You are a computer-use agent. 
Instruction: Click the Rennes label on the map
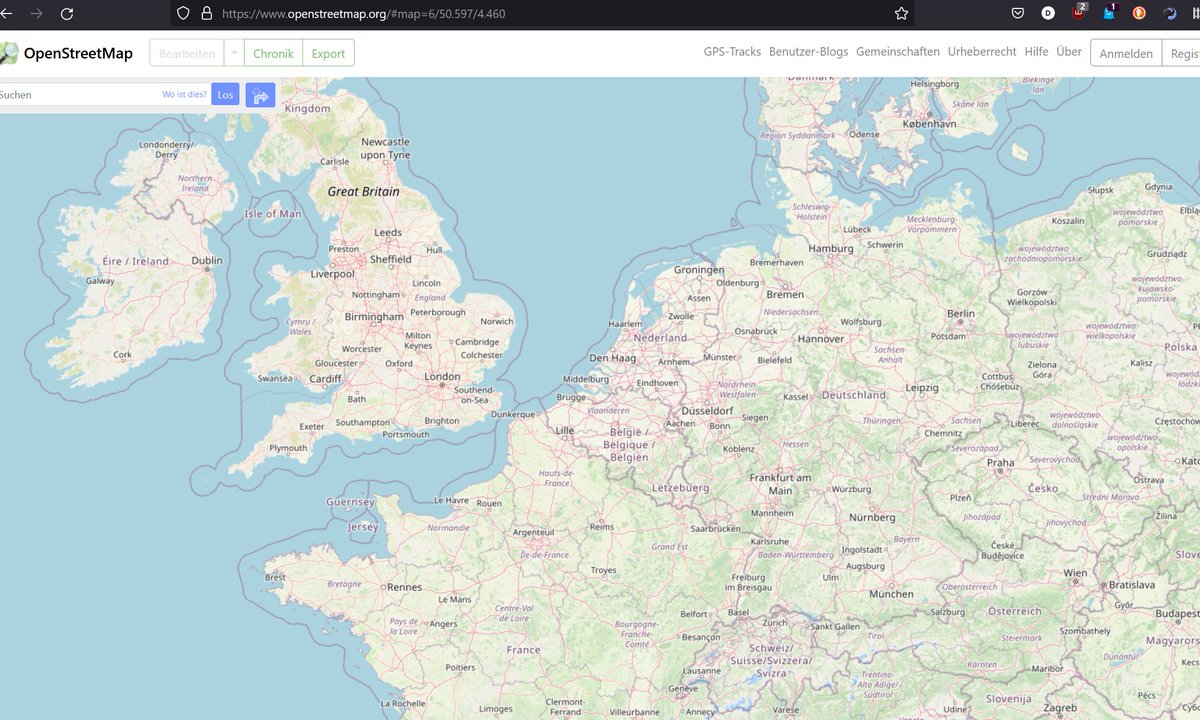tap(404, 587)
